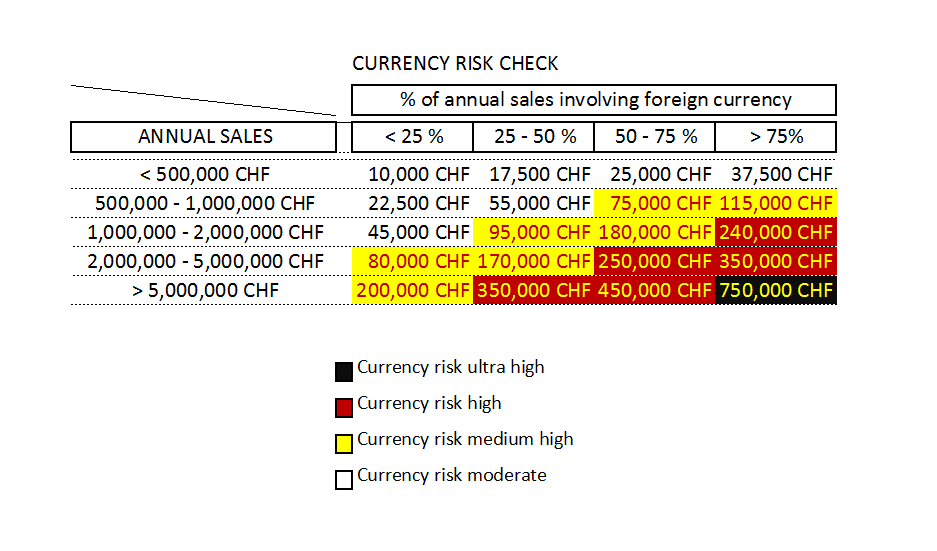
Task: Click the 200,000 CHF yellow cell
Action: pos(412,290)
